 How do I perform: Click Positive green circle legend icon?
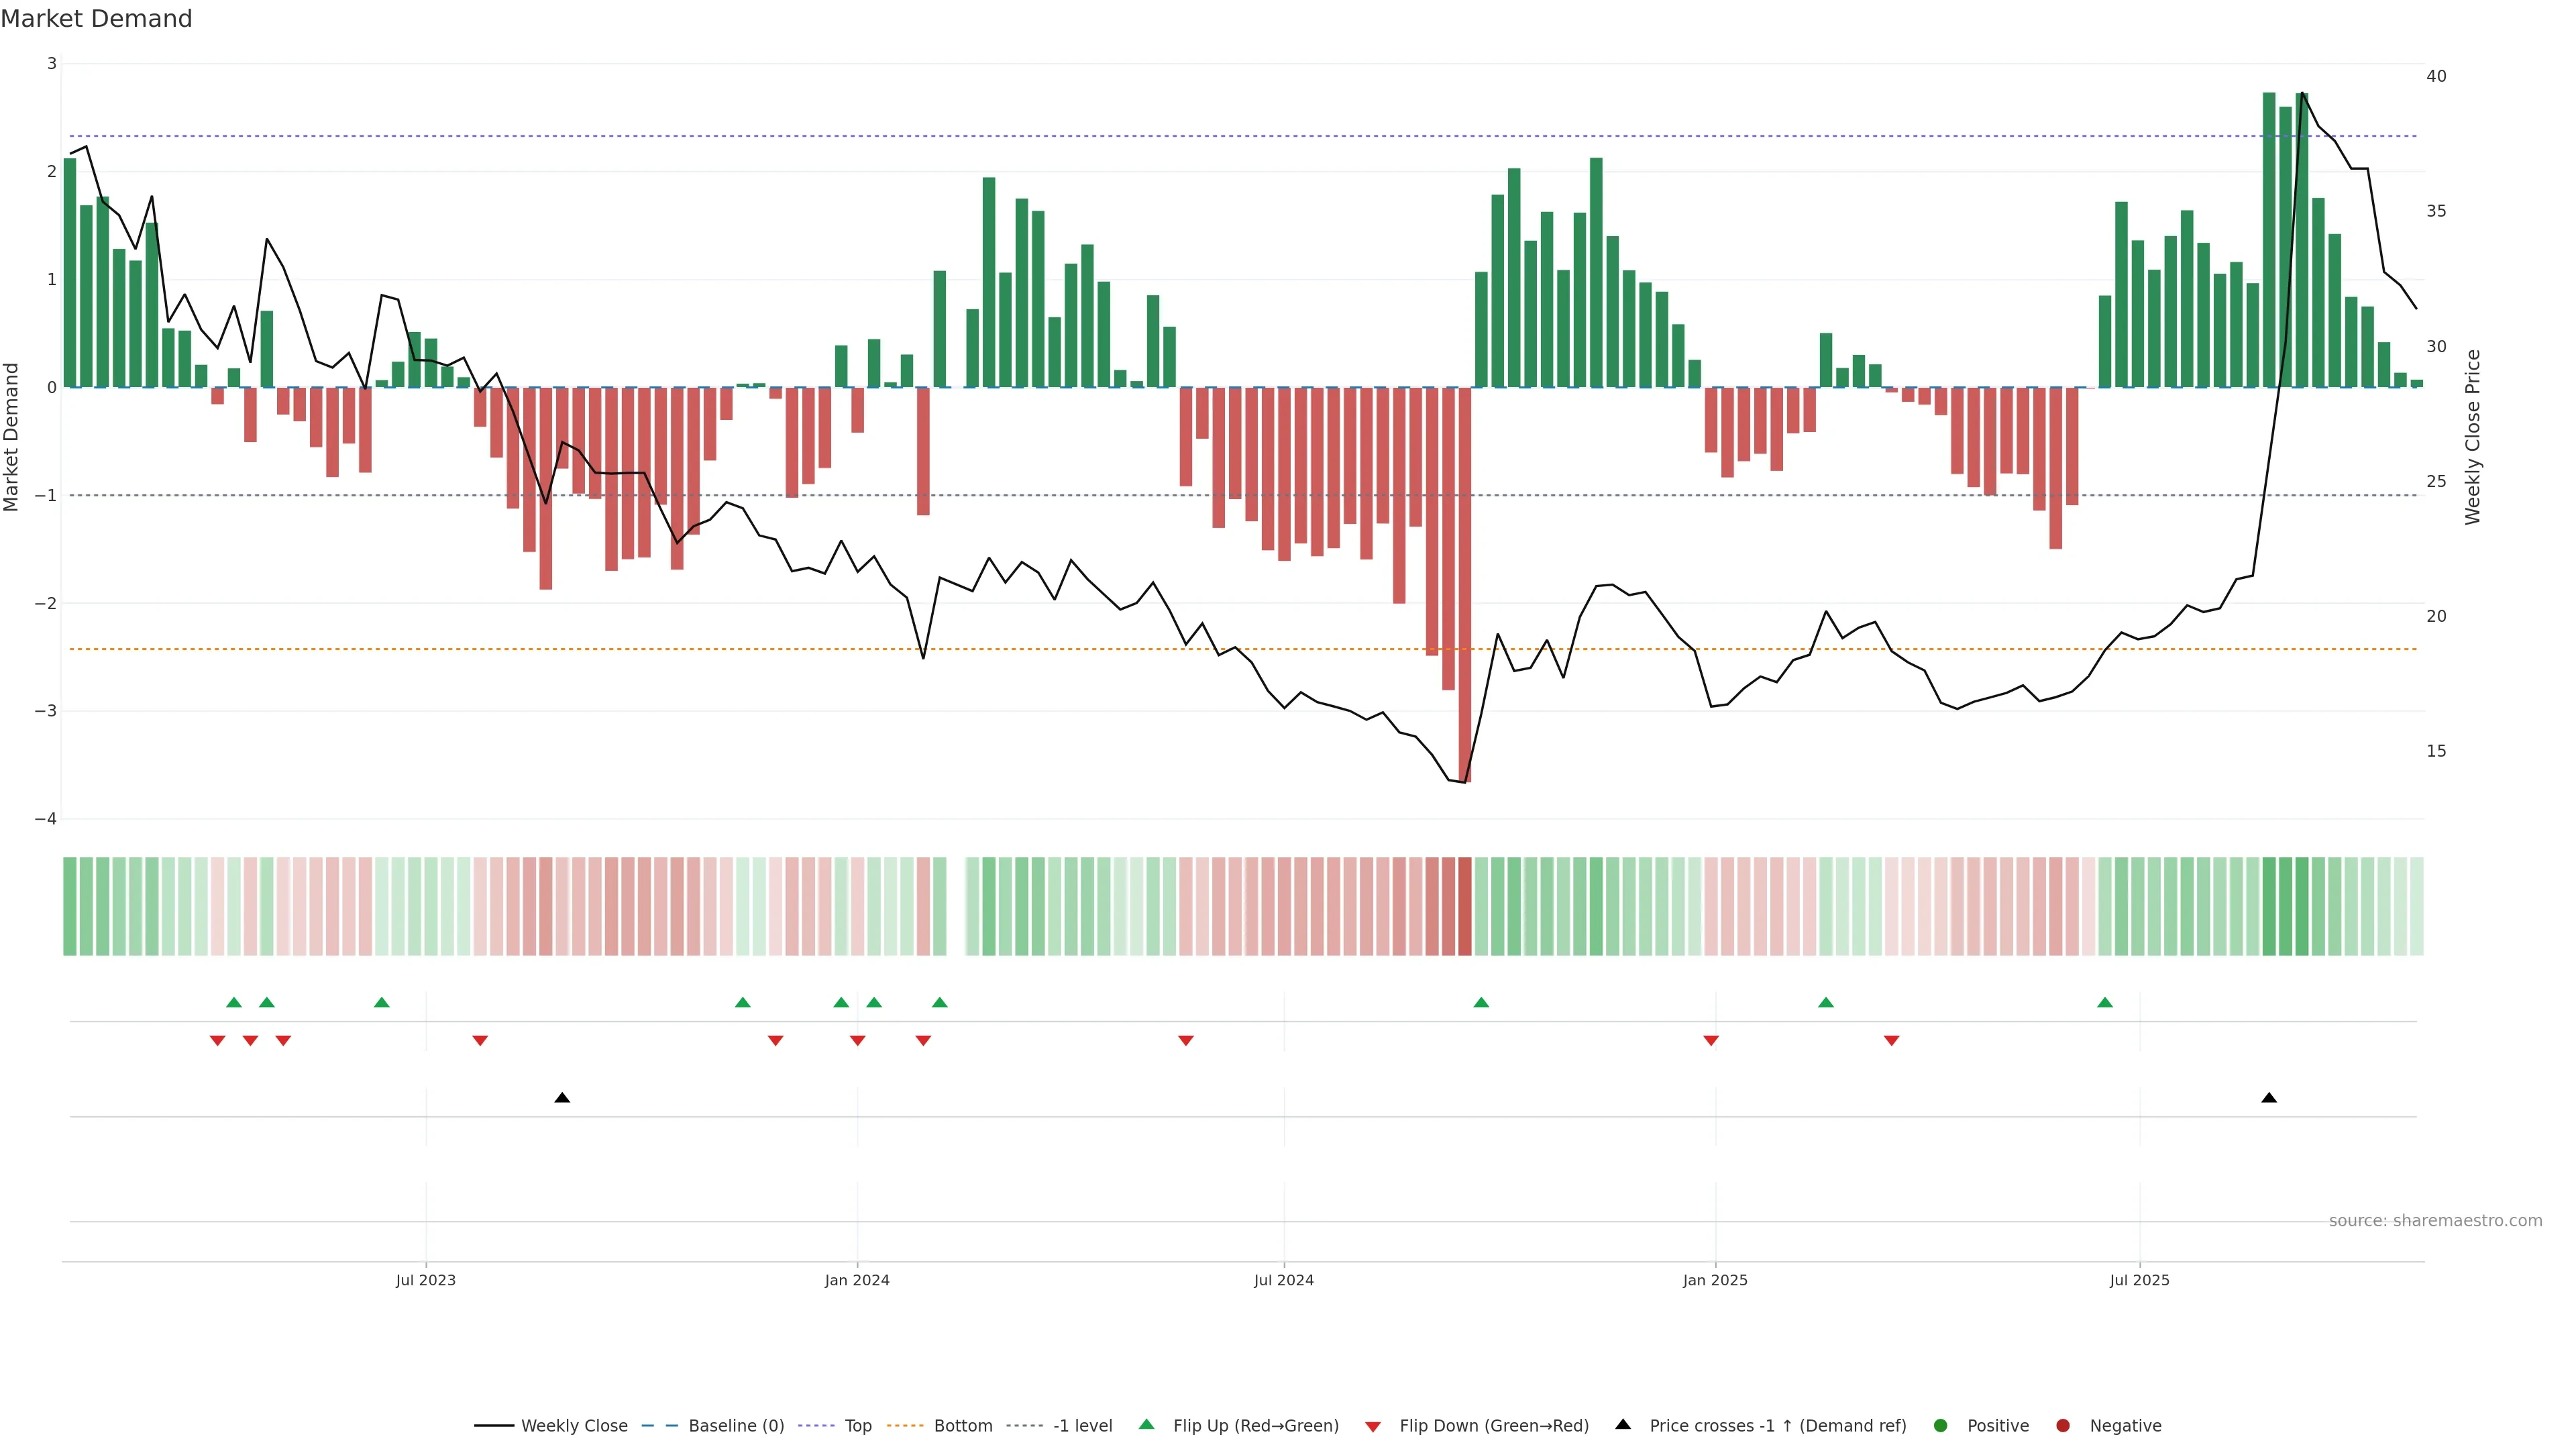[1941, 1426]
